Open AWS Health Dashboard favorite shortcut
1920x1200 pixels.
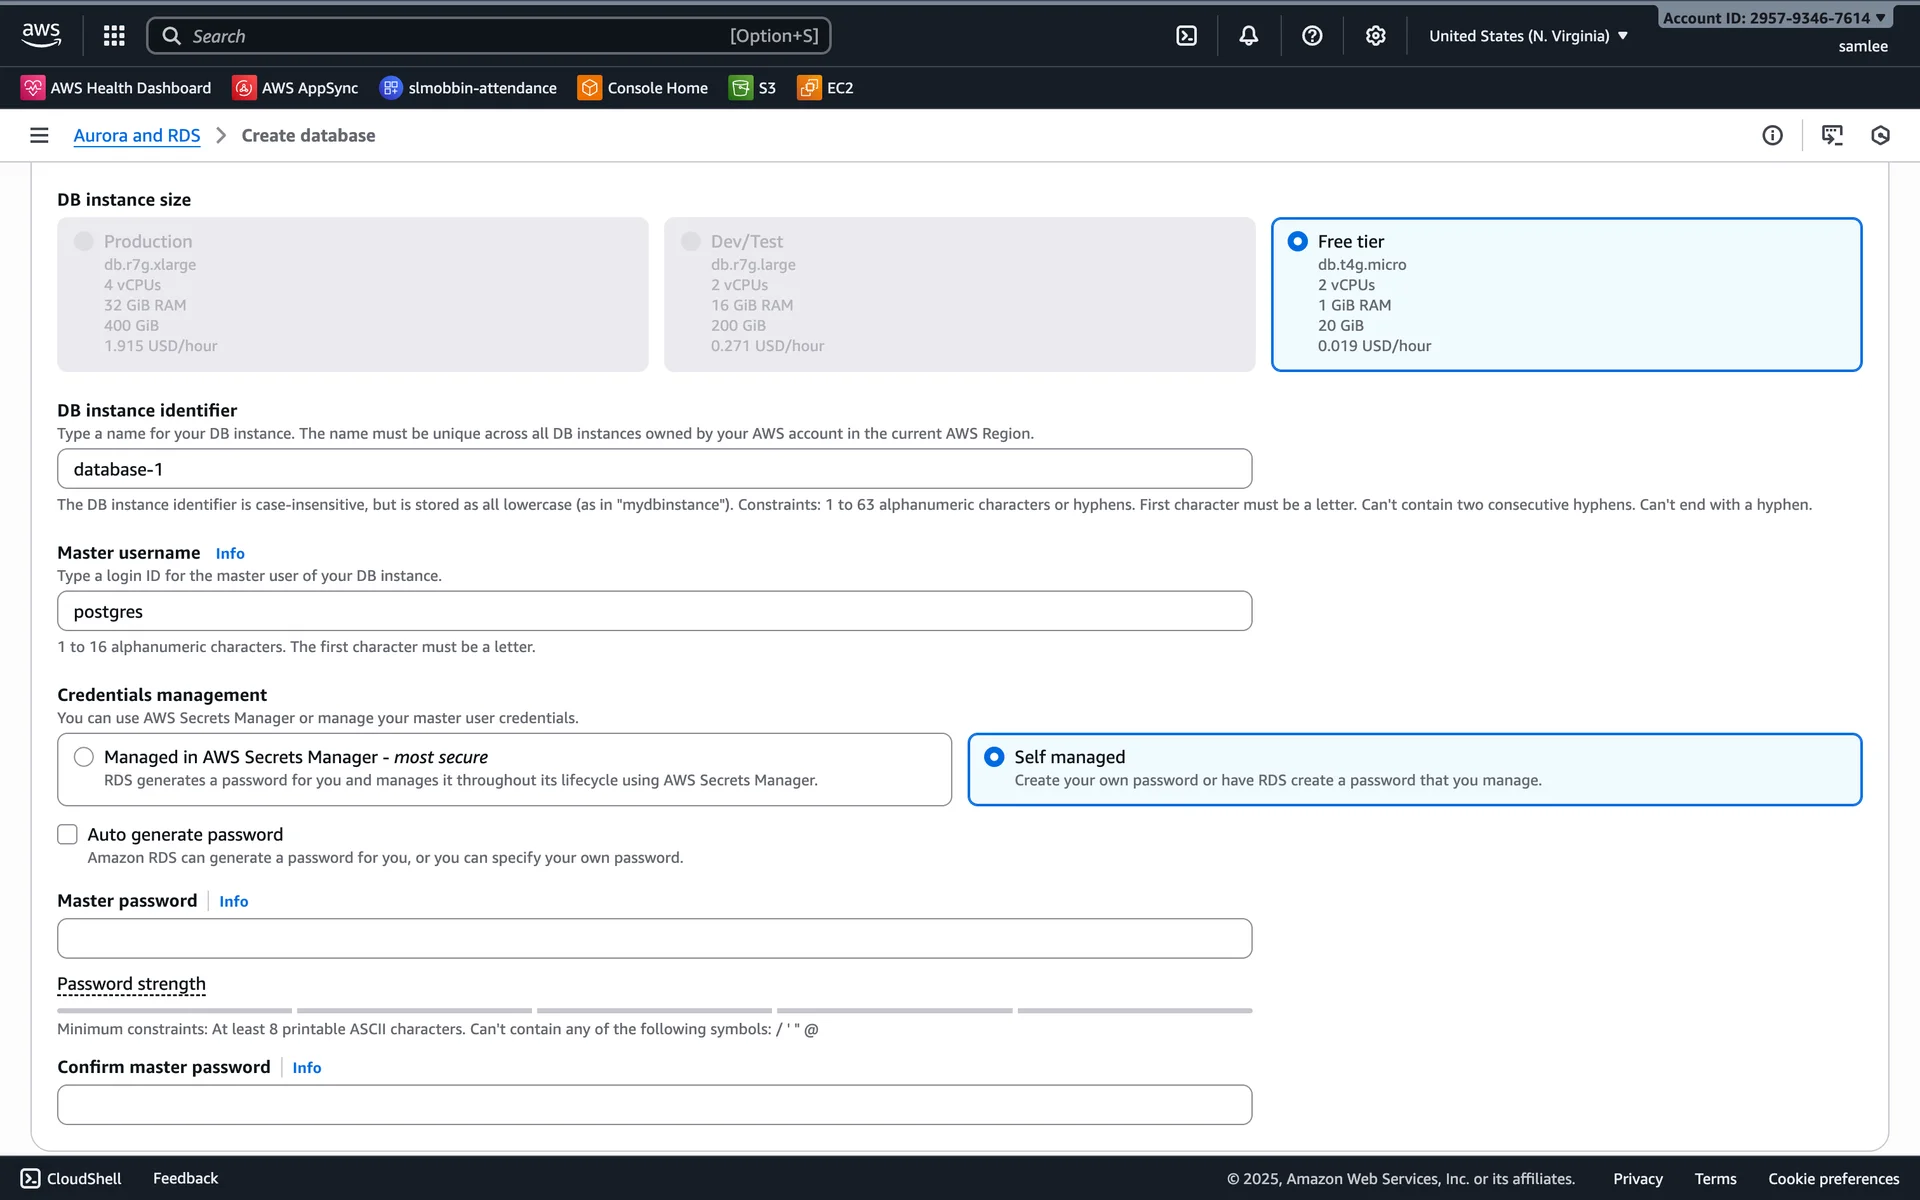[x=117, y=88]
